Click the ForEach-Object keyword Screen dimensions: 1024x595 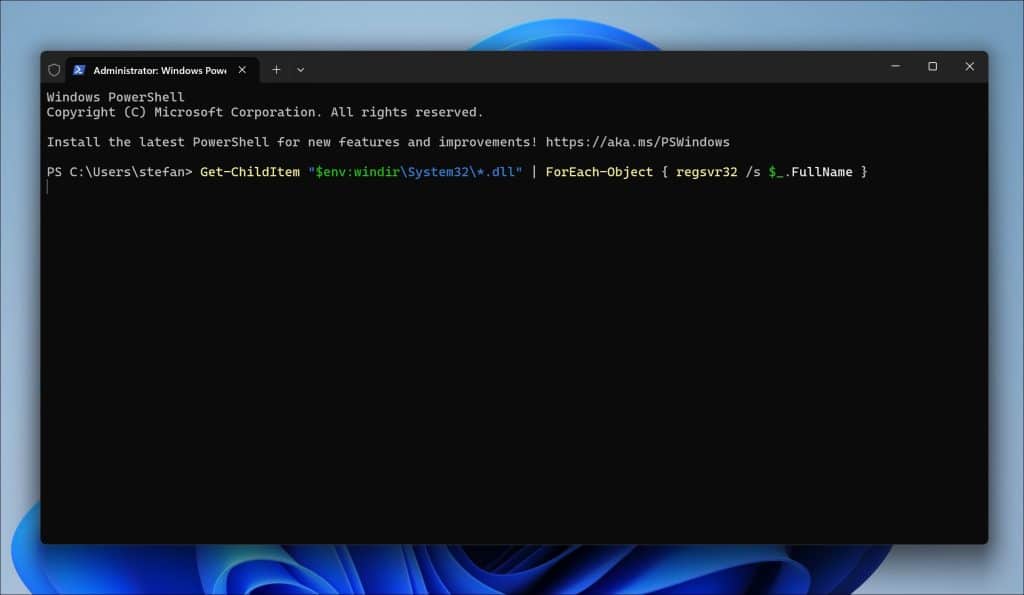click(x=599, y=171)
